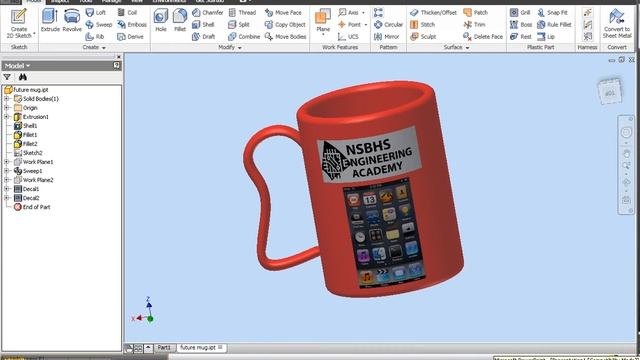
Task: Expand the Sweep1 feature node
Action: click(7, 171)
